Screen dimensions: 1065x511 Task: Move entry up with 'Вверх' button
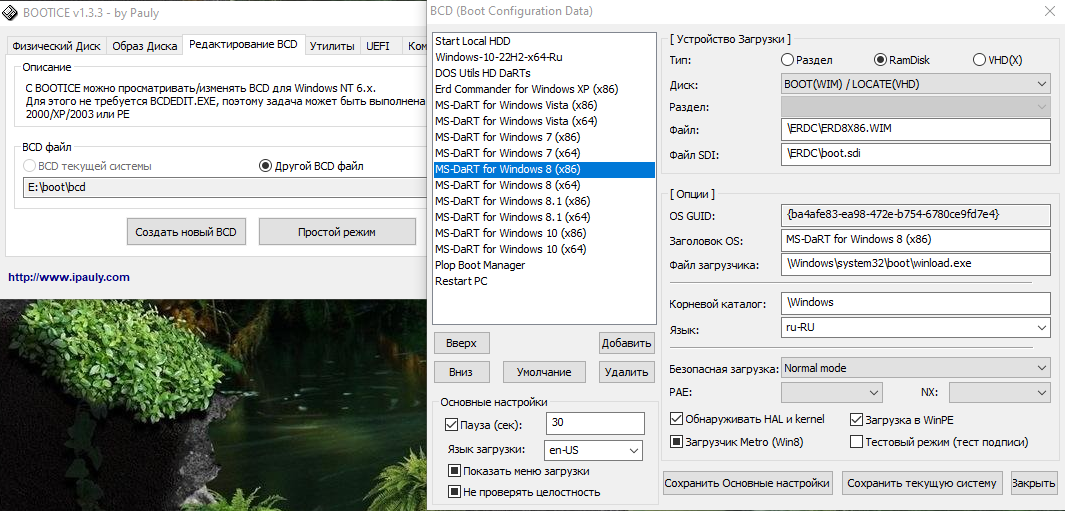pos(461,343)
